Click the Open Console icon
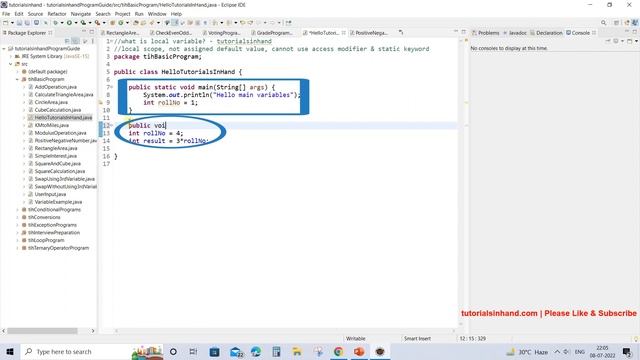The image size is (640, 360). 630,41
